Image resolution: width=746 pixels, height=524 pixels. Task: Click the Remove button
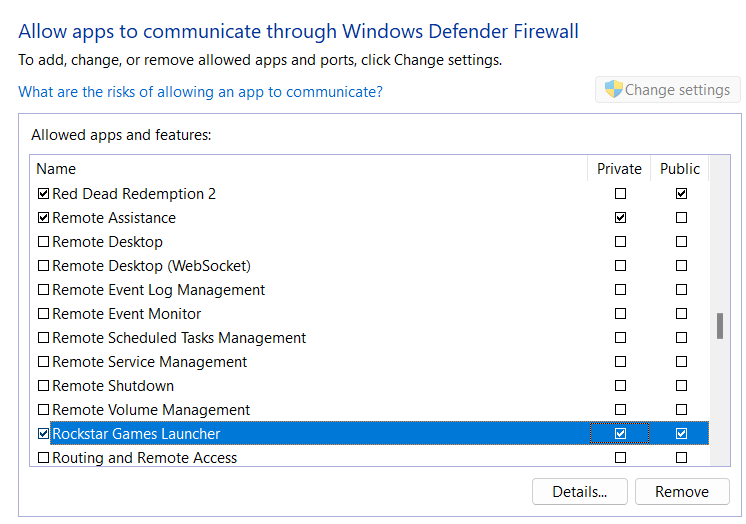point(682,492)
